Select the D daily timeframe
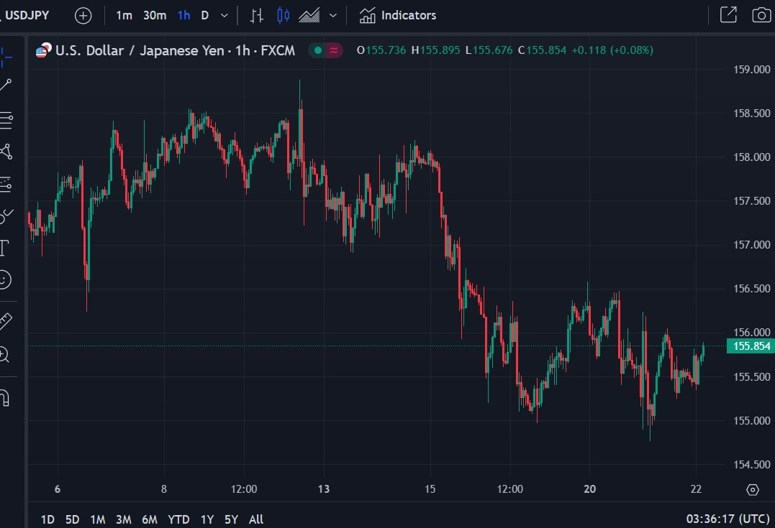The width and height of the screenshot is (775, 528). point(205,16)
